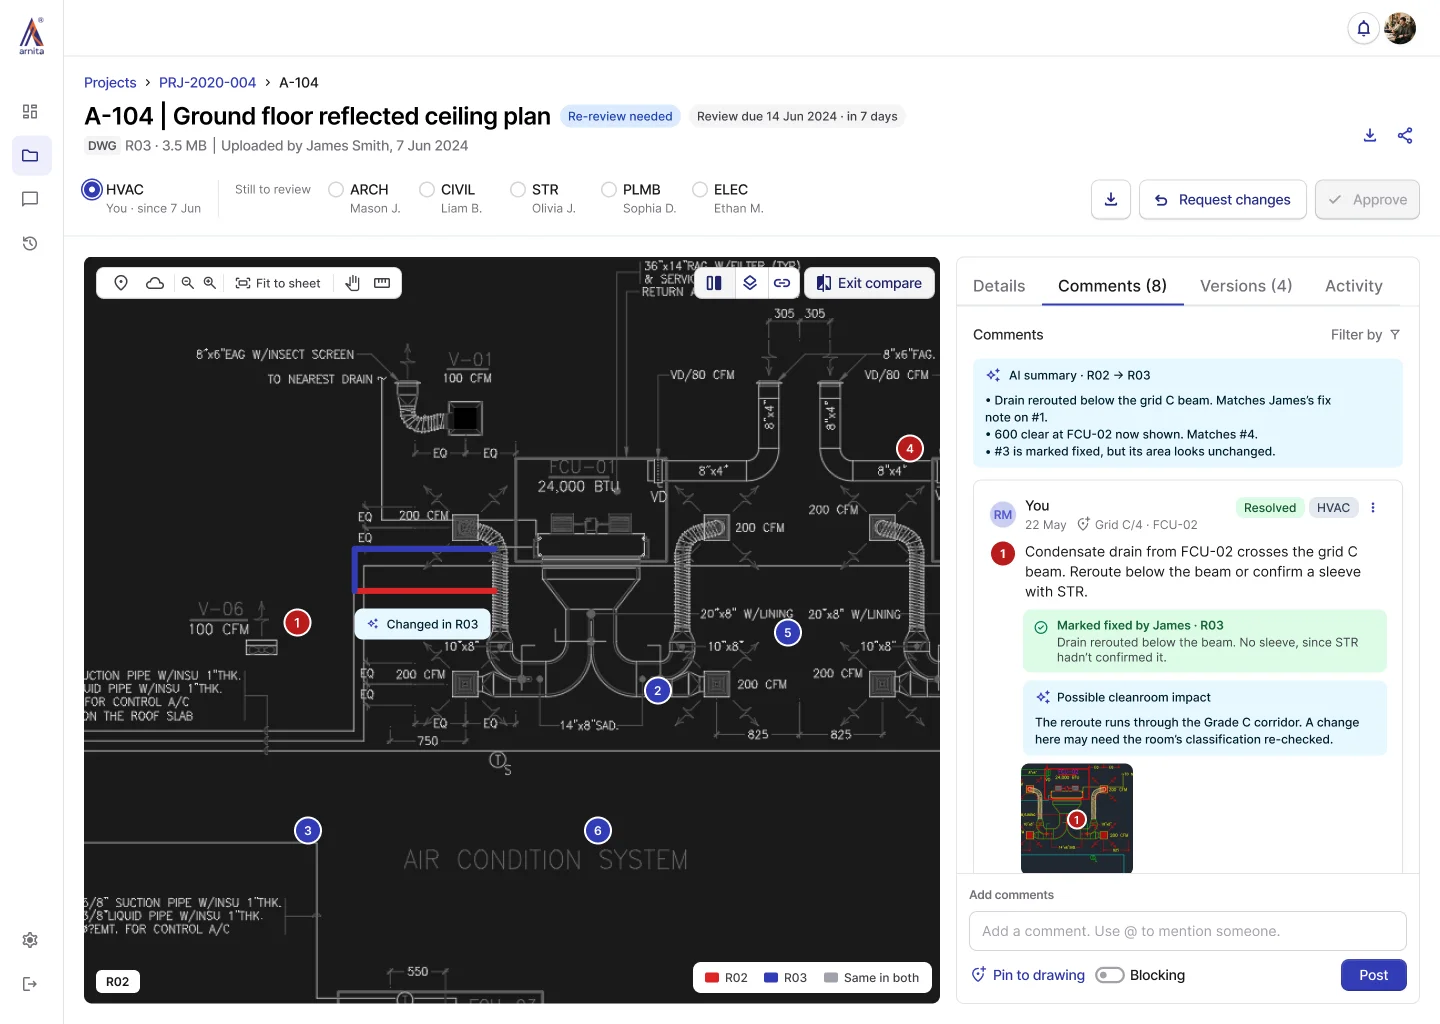Viewport: 1440px width, 1024px height.
Task: Select the PLMB discipline radio
Action: tap(609, 189)
